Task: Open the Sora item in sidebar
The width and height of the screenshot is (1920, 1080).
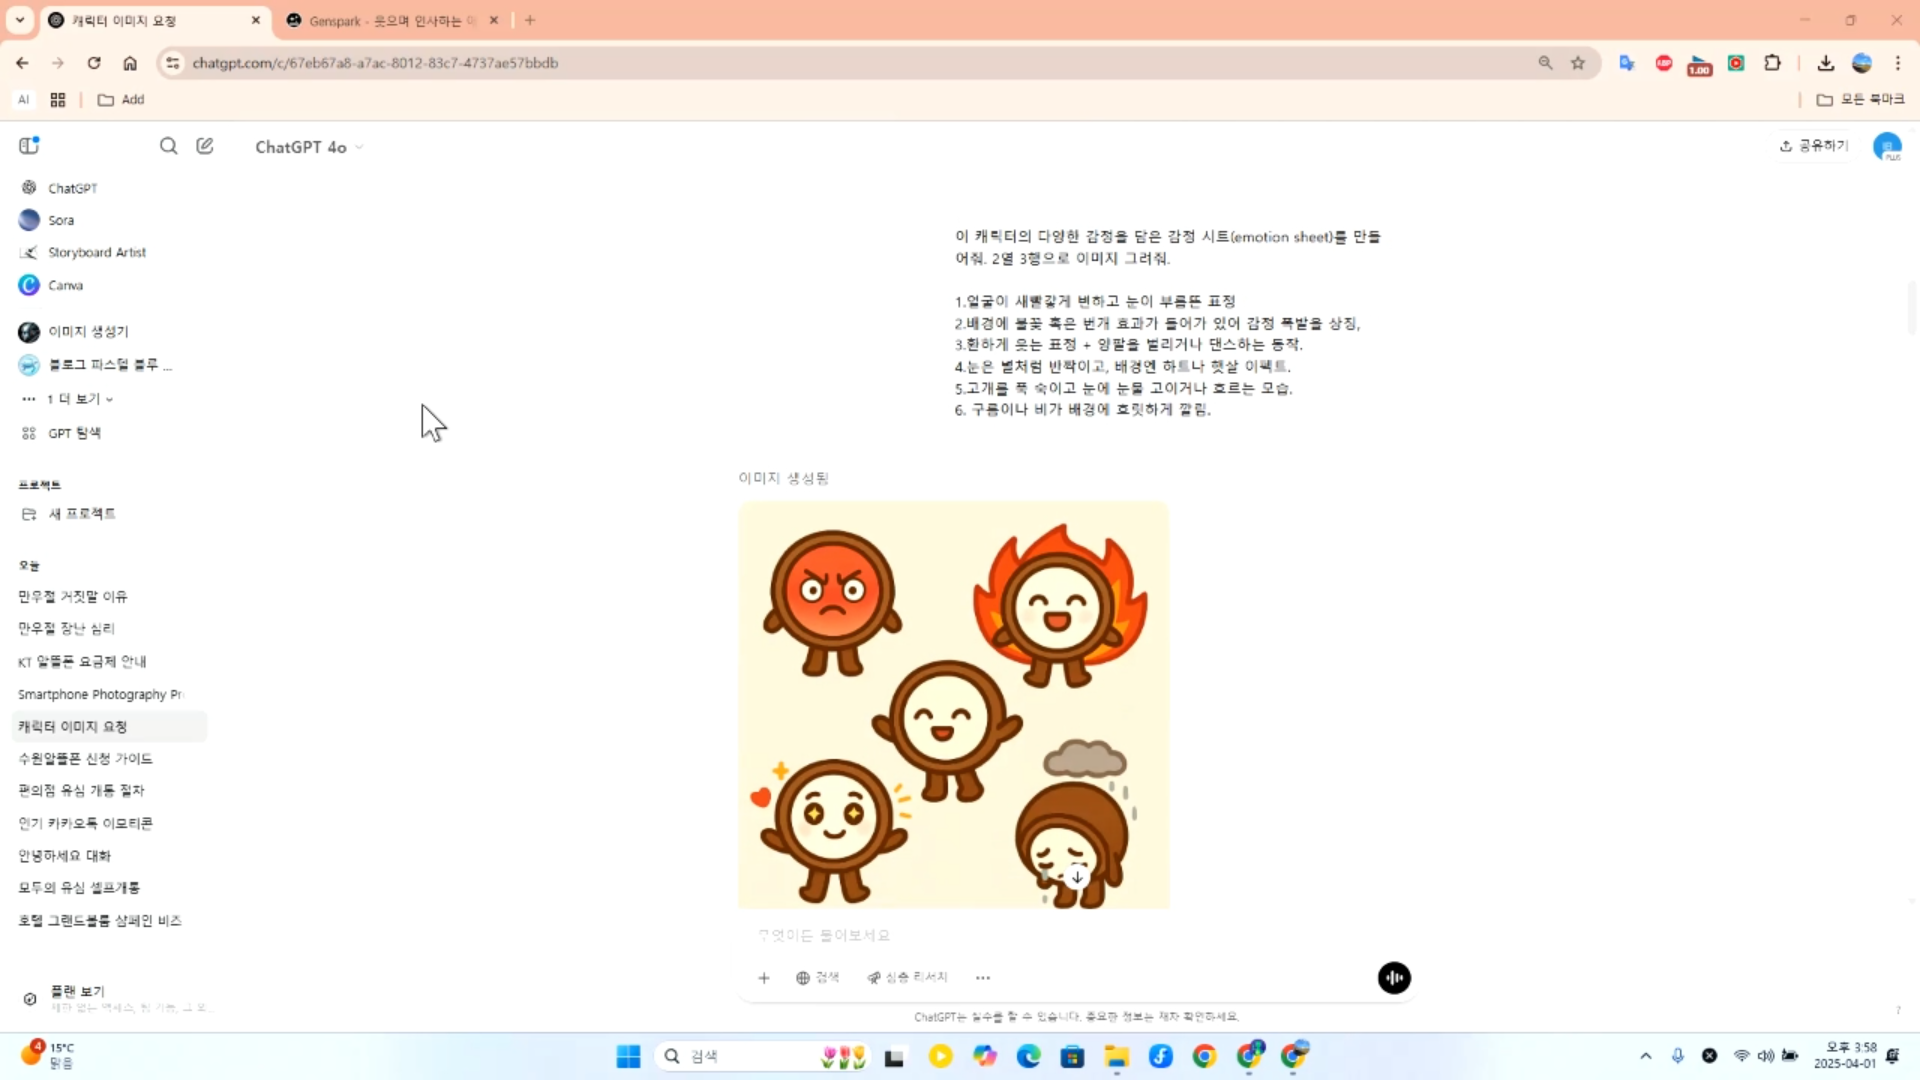Action: click(x=61, y=220)
